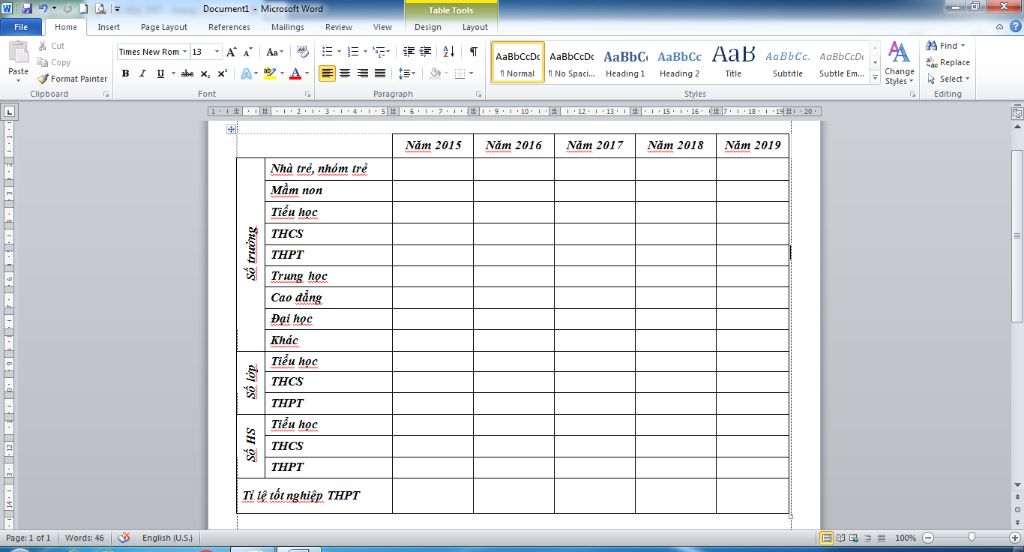The height and width of the screenshot is (552, 1024).
Task: Sort with the A-Z sort icon
Action: pos(449,52)
